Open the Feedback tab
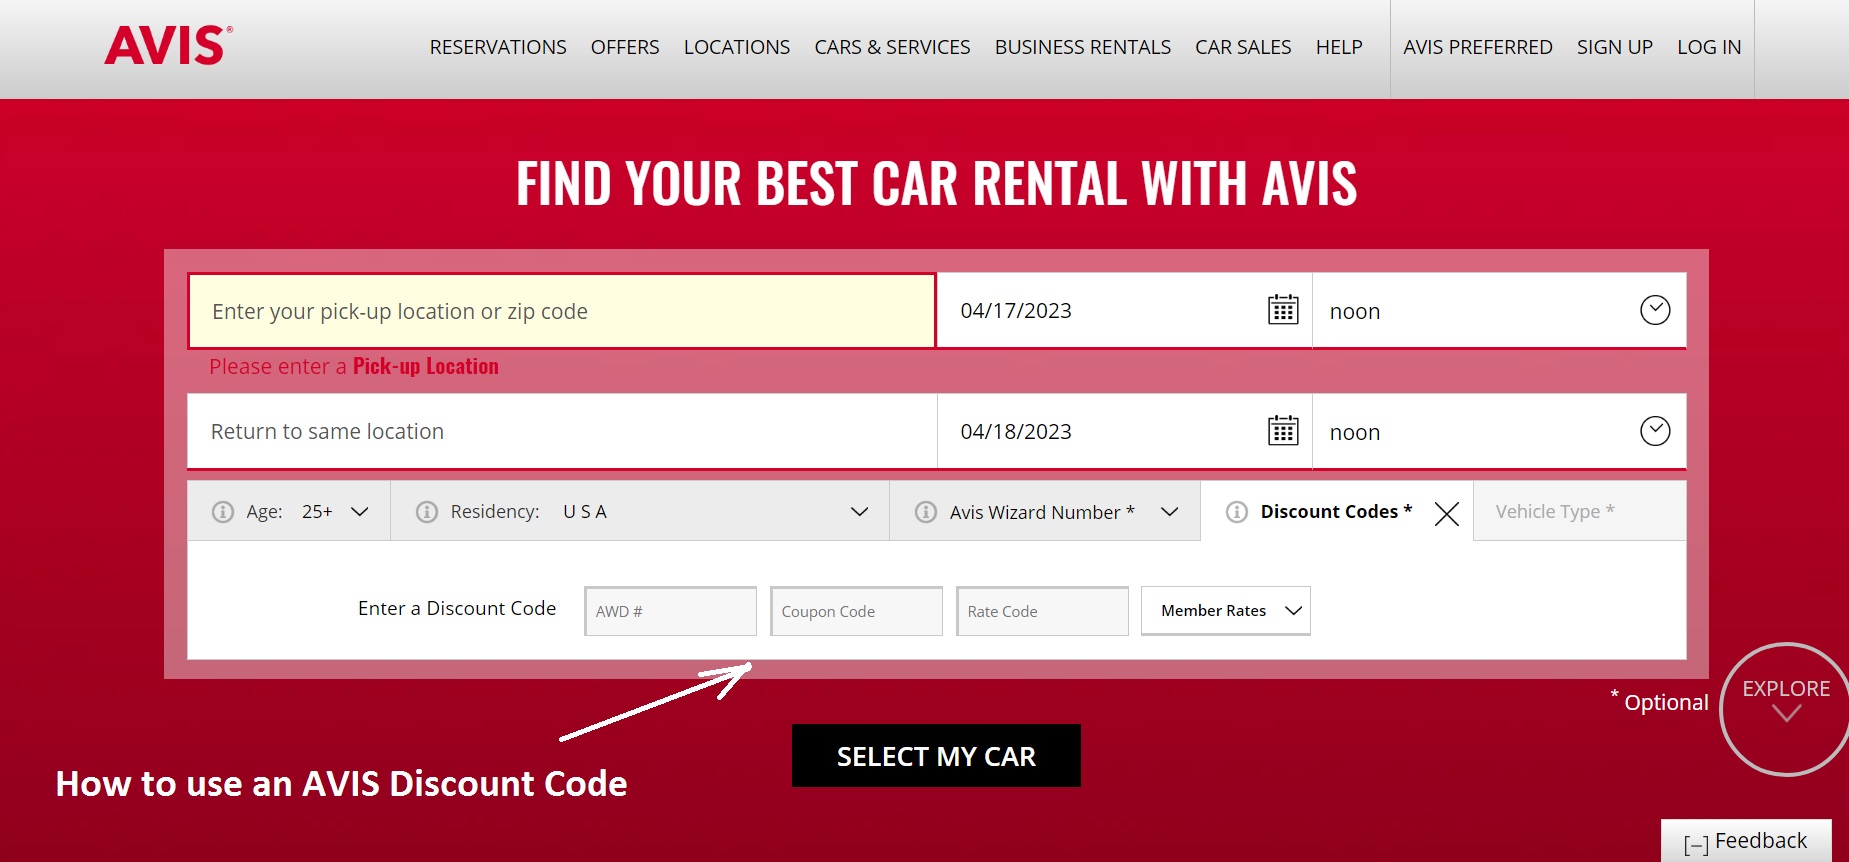Image resolution: width=1849 pixels, height=862 pixels. click(x=1746, y=841)
